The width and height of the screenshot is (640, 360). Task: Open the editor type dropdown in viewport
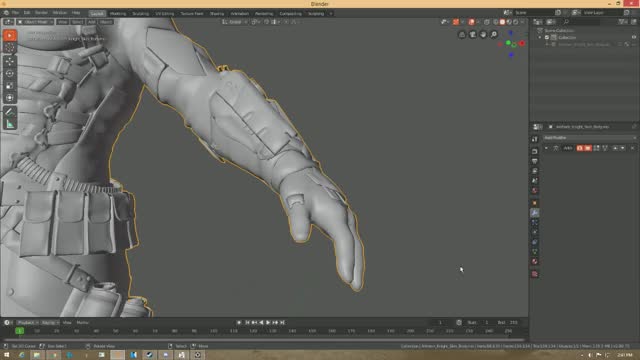pyautogui.click(x=8, y=22)
